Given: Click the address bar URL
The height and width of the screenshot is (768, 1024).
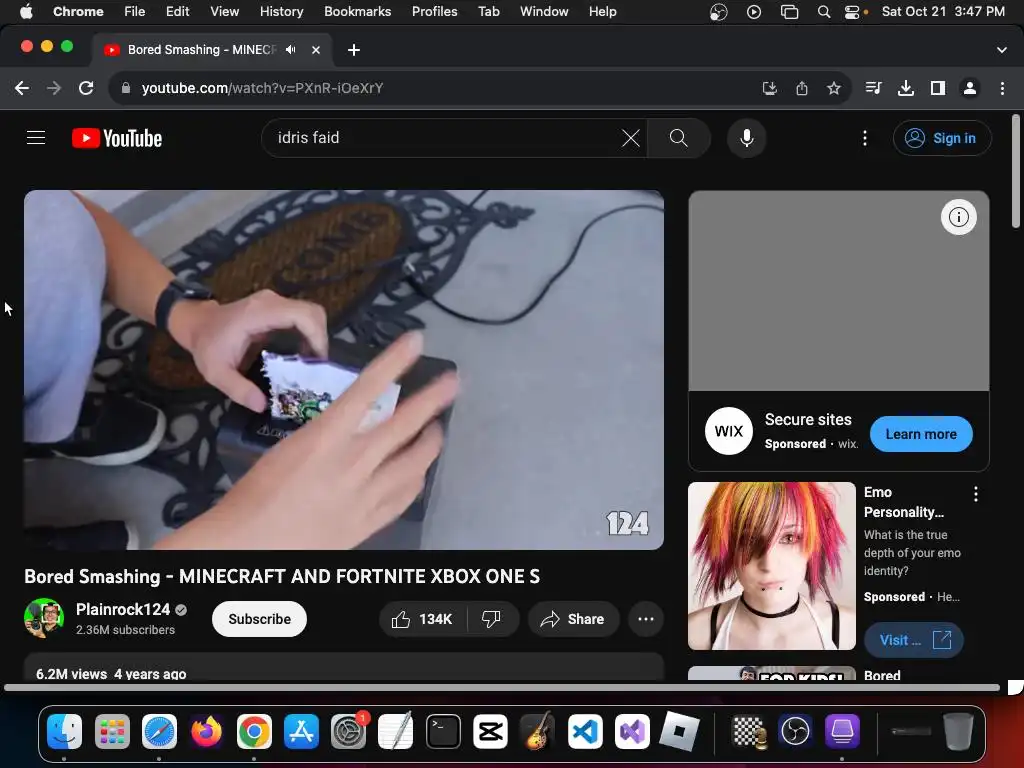Looking at the screenshot, I should click(262, 88).
